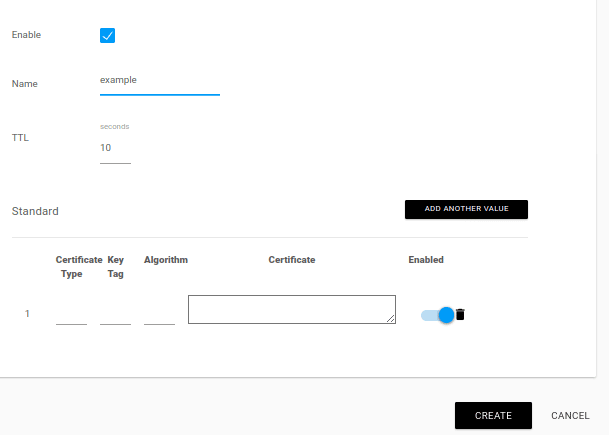Click the Certificate column header
This screenshot has width=609, height=435.
(292, 260)
